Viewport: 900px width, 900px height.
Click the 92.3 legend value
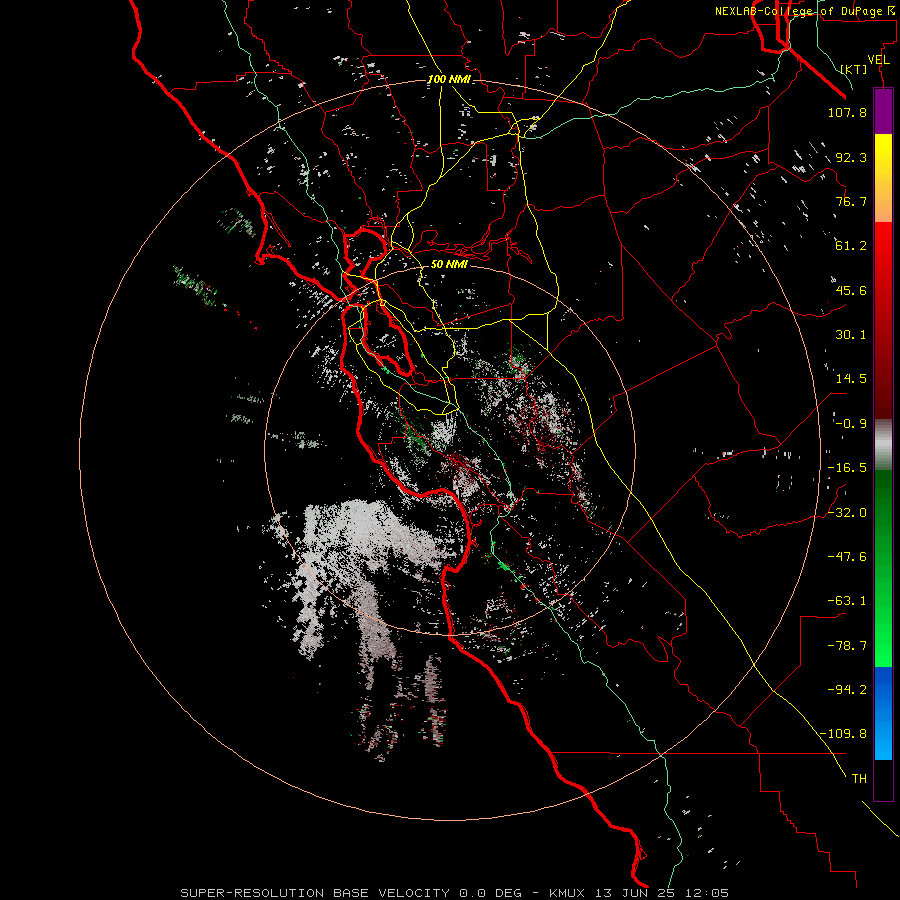click(x=851, y=157)
